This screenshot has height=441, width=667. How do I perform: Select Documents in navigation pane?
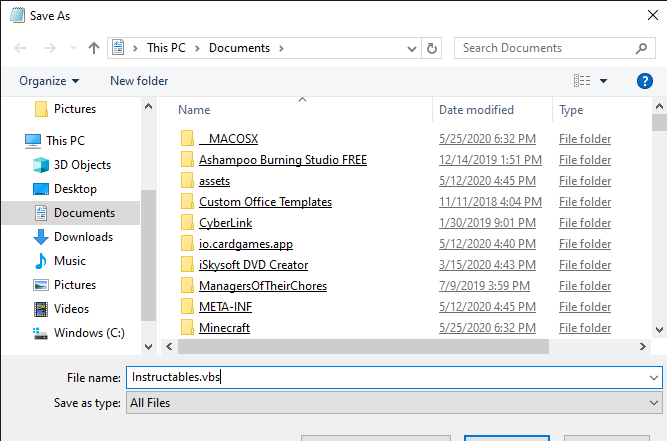71,213
